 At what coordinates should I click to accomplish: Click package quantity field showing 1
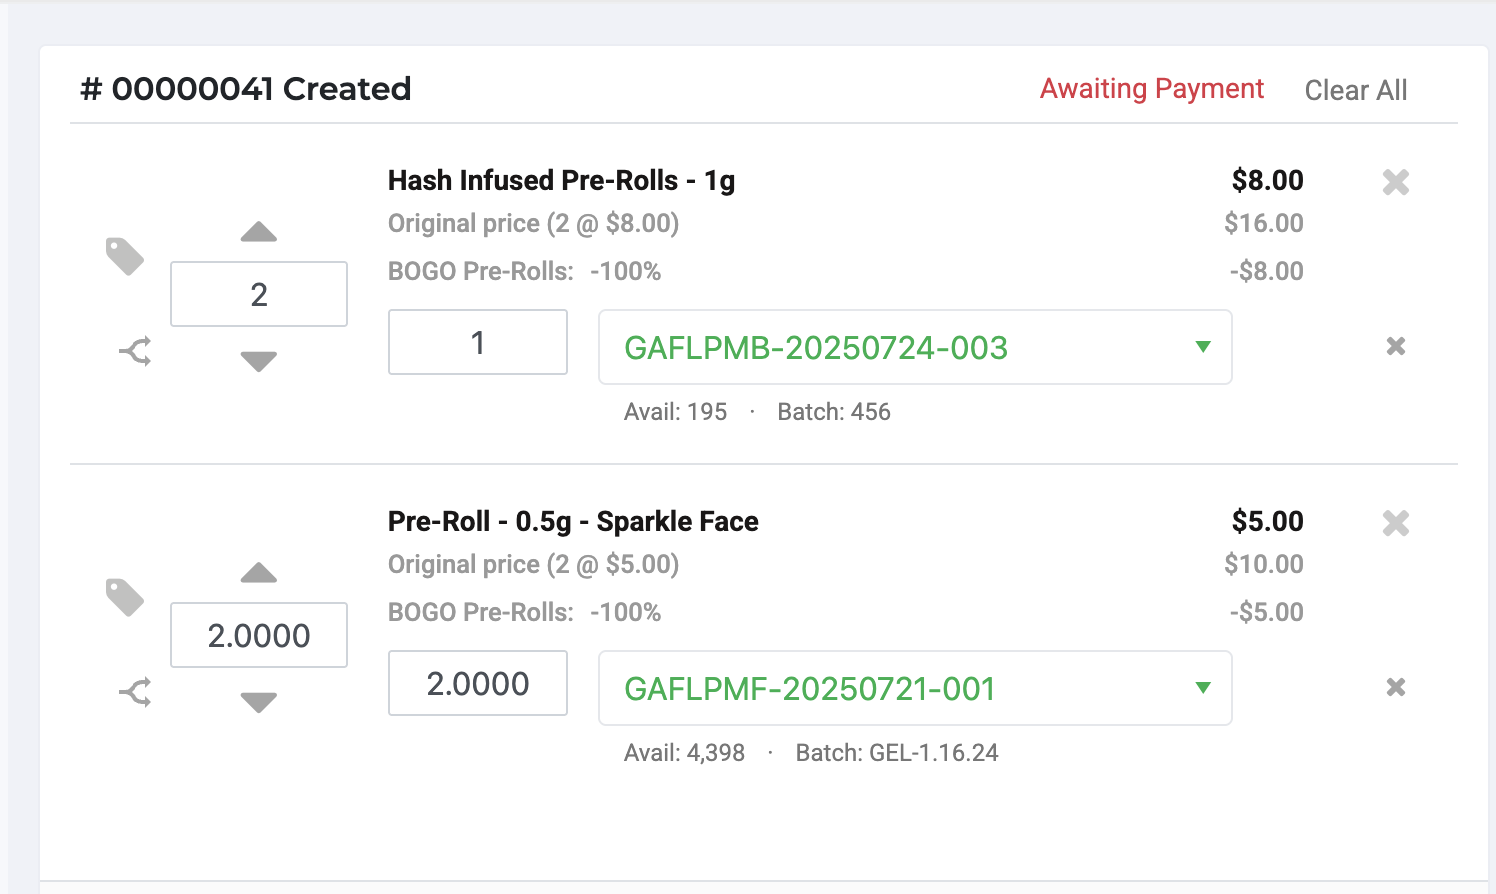tap(478, 342)
